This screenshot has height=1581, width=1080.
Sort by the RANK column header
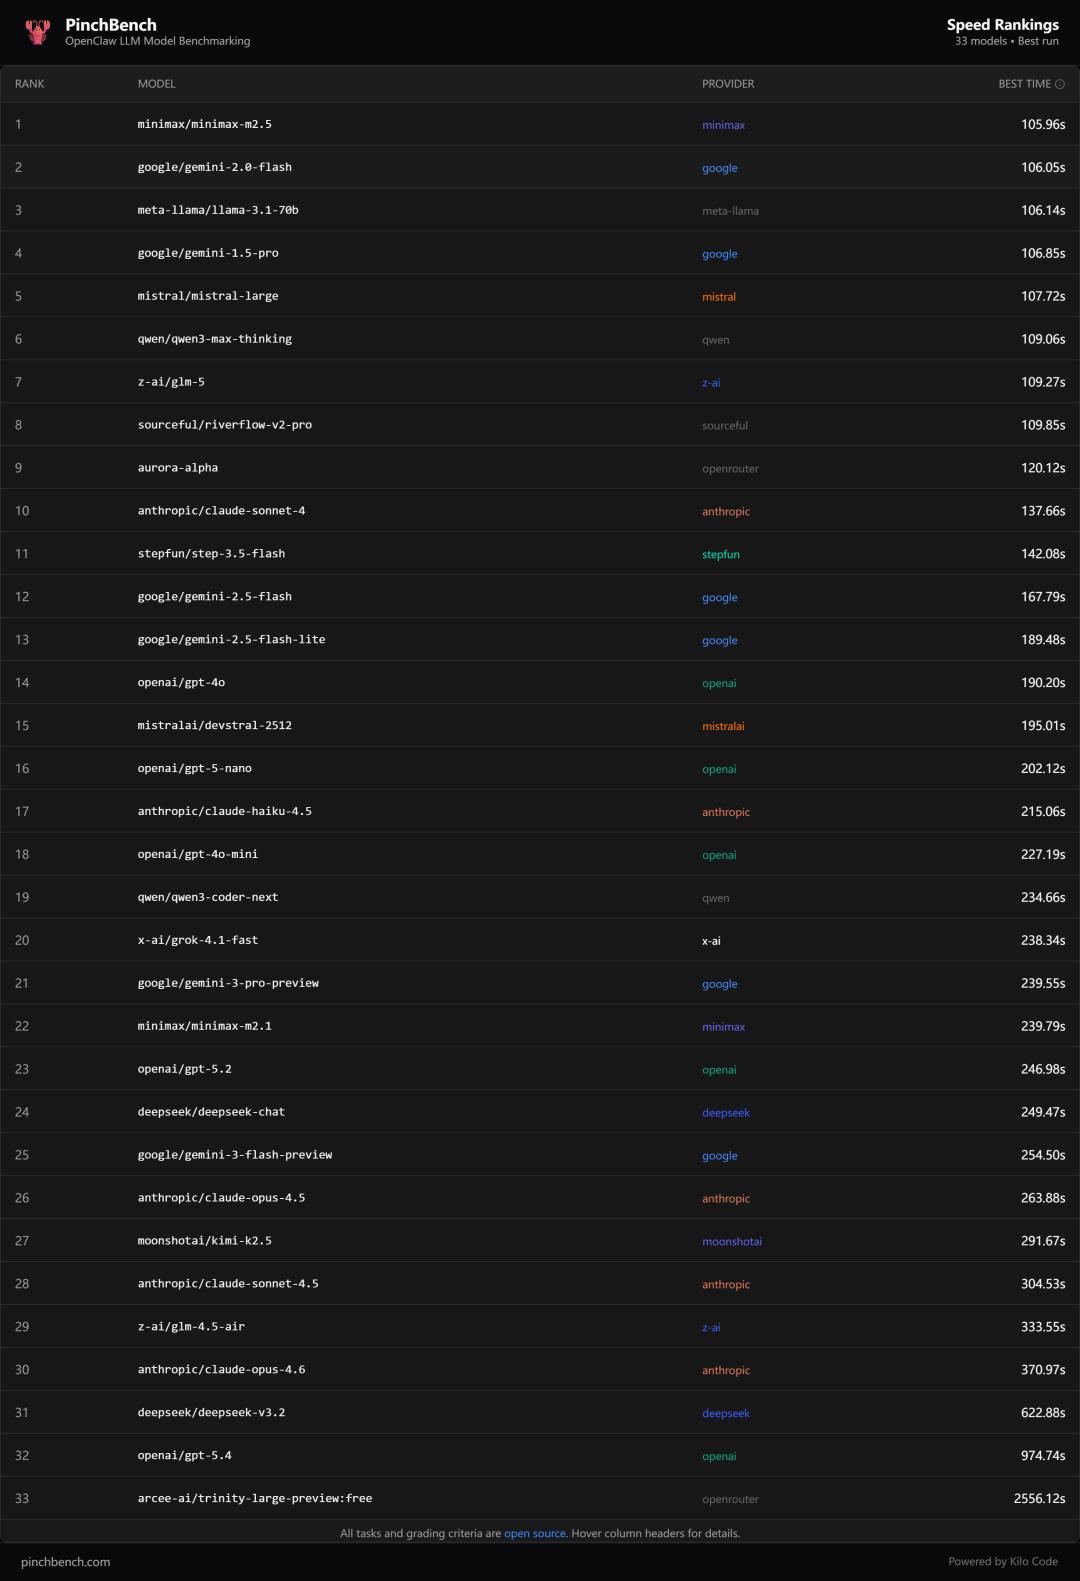[x=30, y=84]
